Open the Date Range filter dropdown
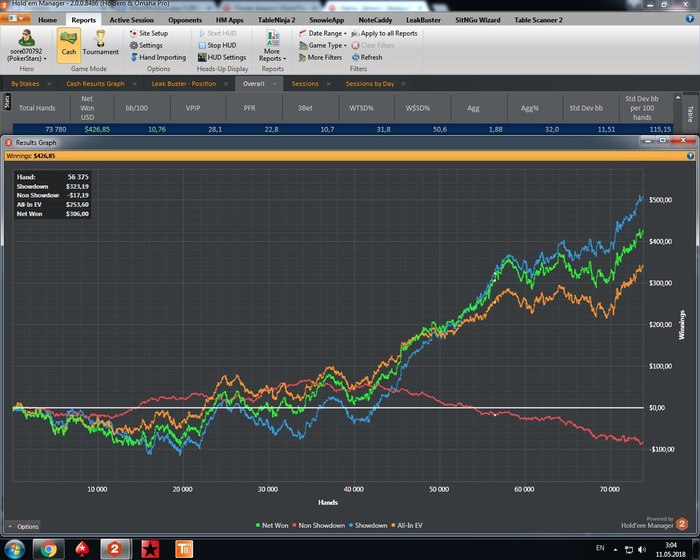 pos(322,33)
